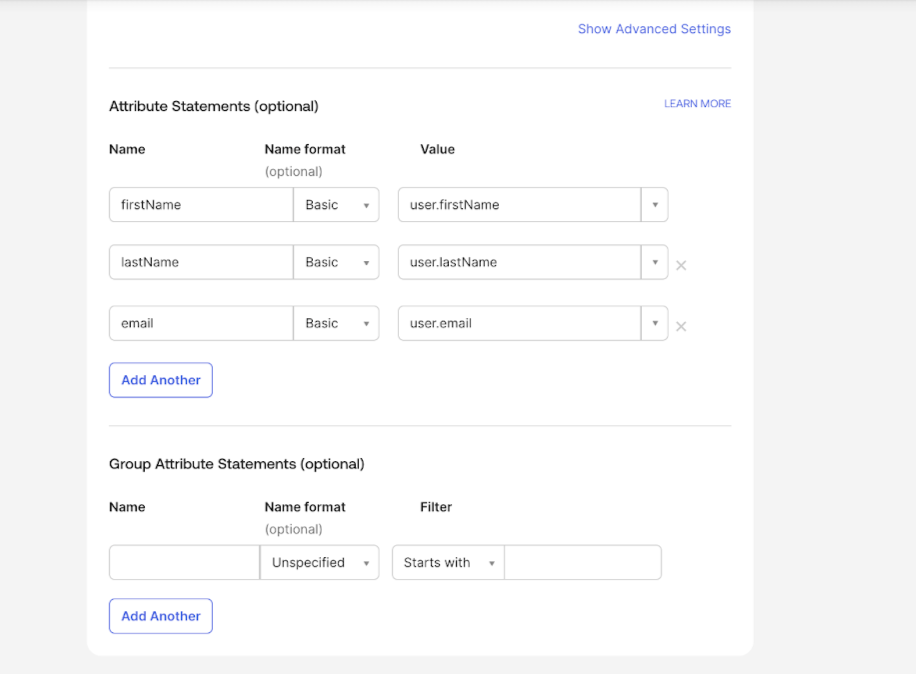
Task: Open Name format dropdown for firstName
Action: [336, 204]
